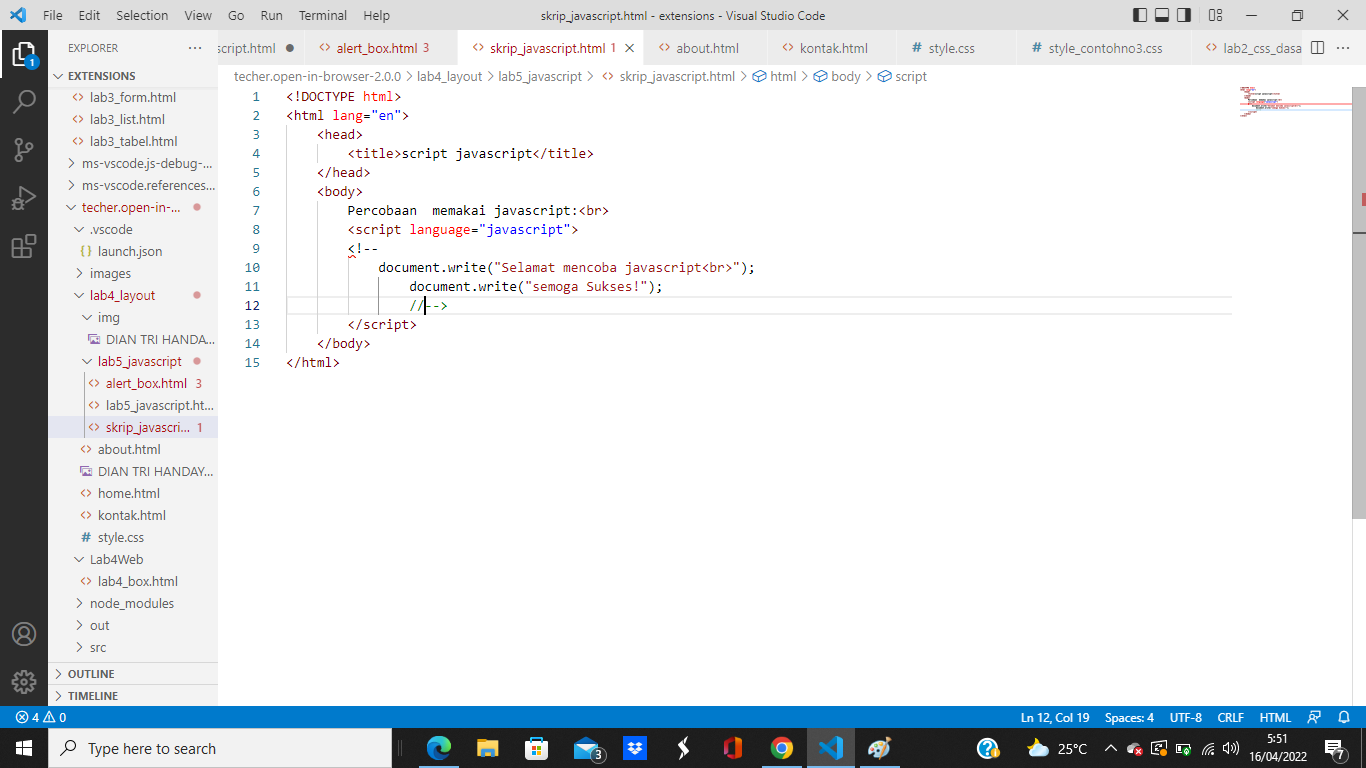This screenshot has height=768, width=1366.
Task: Open the Extensions view
Action: point(24,241)
